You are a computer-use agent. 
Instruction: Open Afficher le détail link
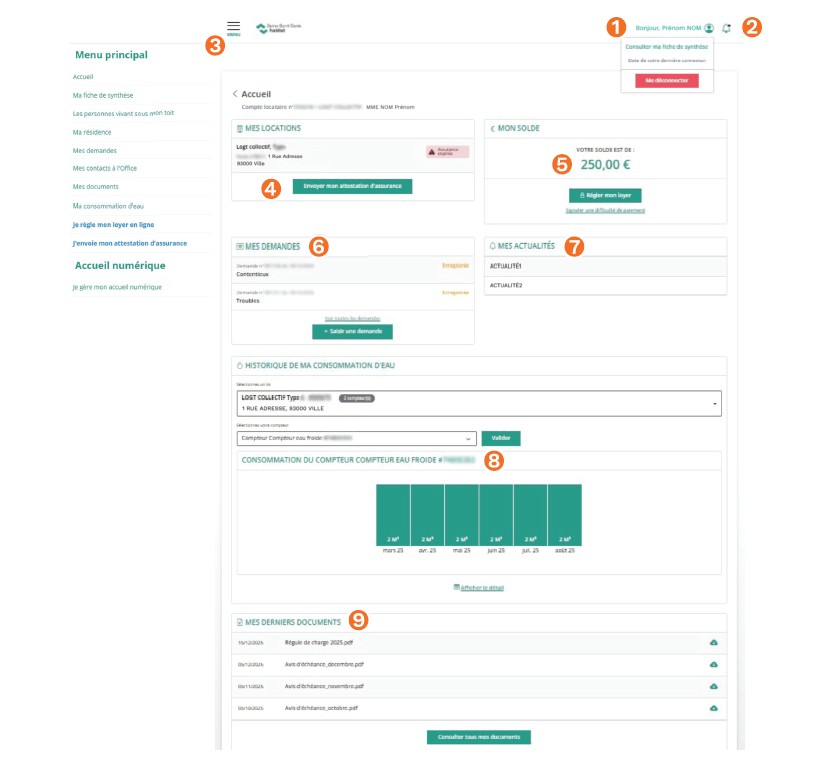481,588
